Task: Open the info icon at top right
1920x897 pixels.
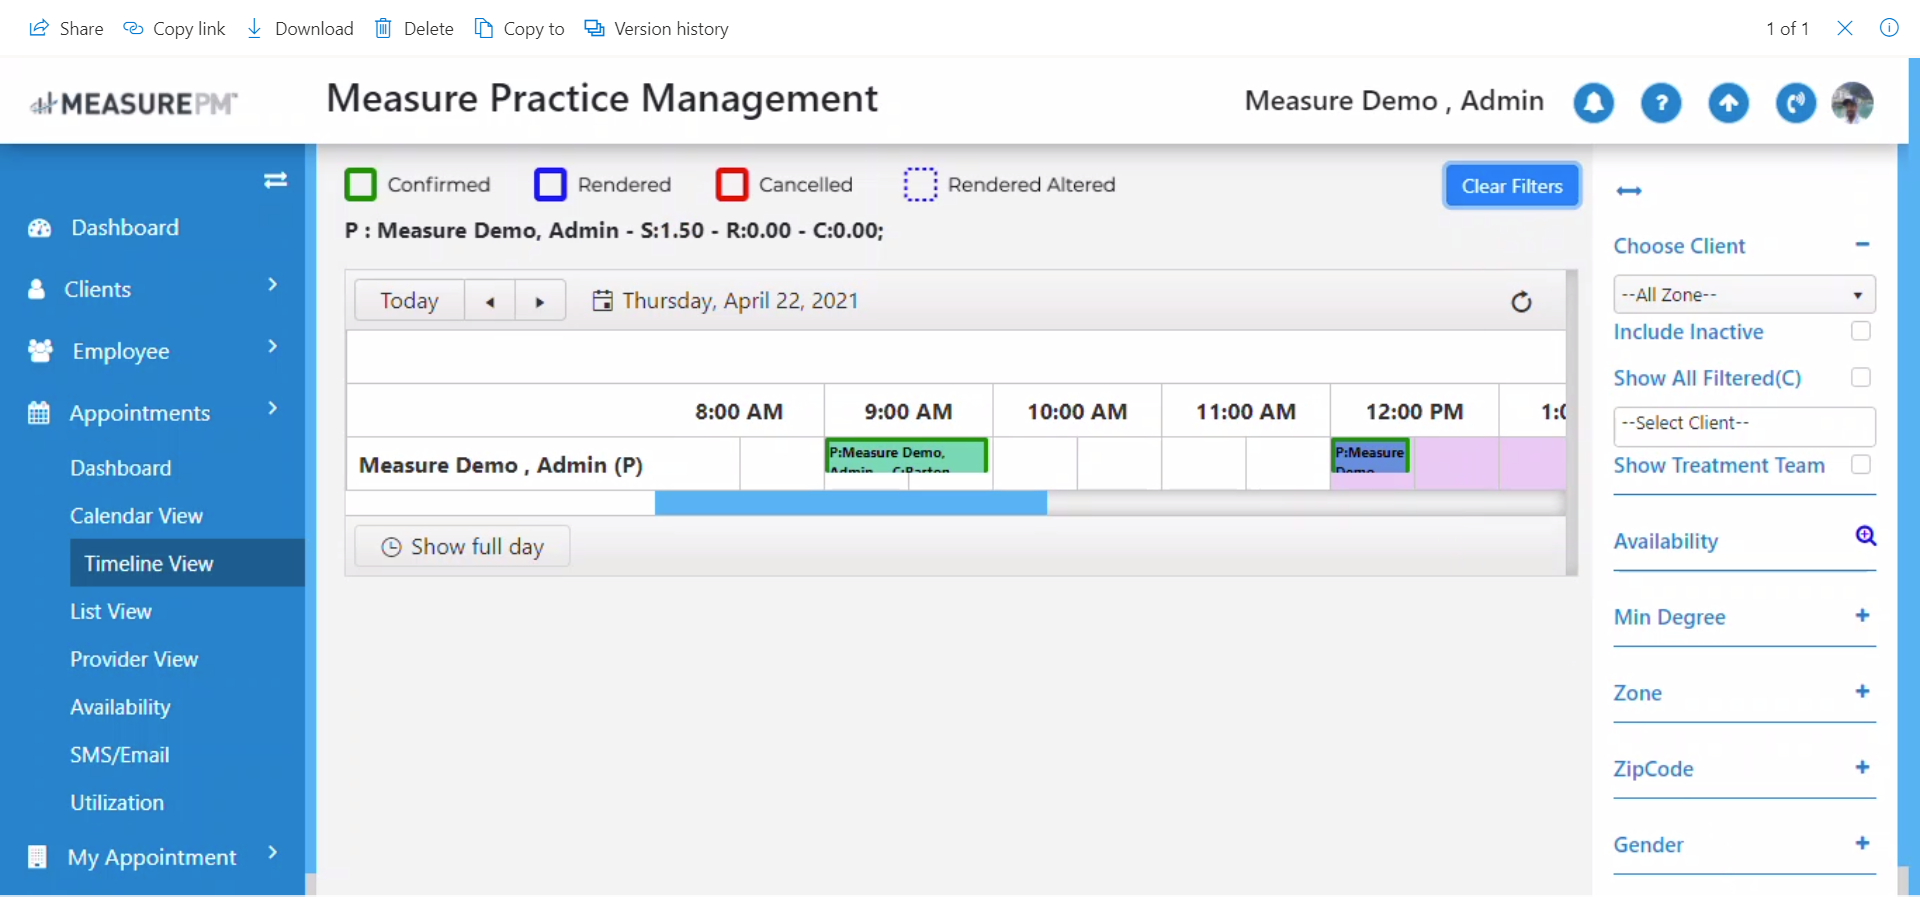Action: tap(1889, 28)
